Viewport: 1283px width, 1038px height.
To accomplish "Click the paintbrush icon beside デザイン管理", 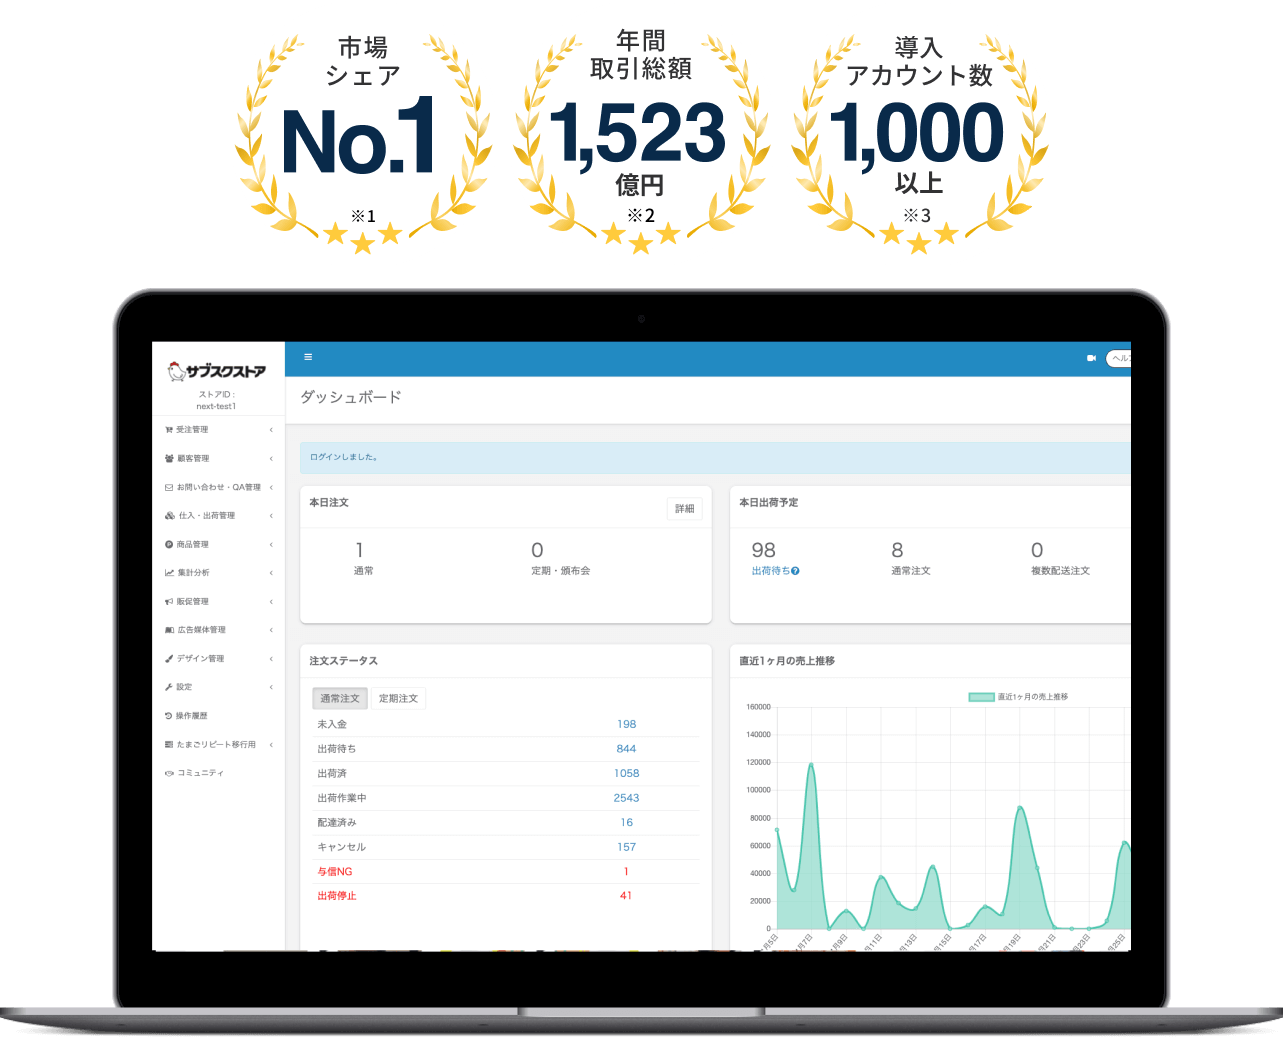I will (x=169, y=659).
